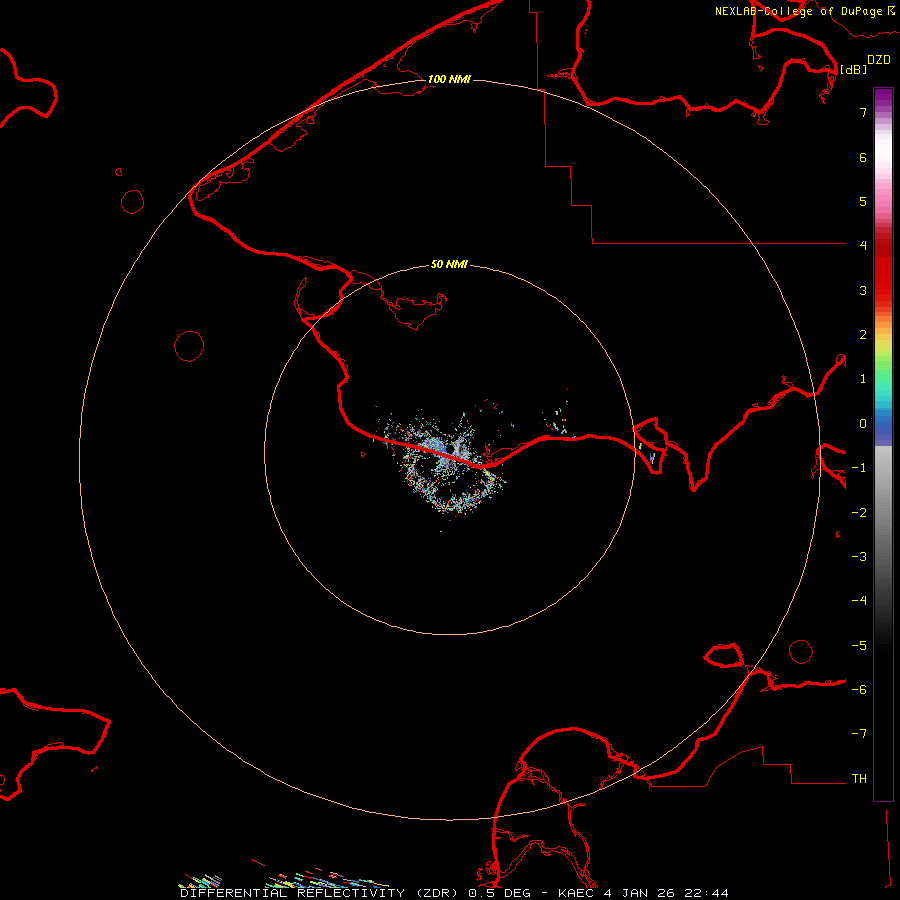Click the 100 NMI range ring label
The image size is (900, 900).
pos(449,79)
